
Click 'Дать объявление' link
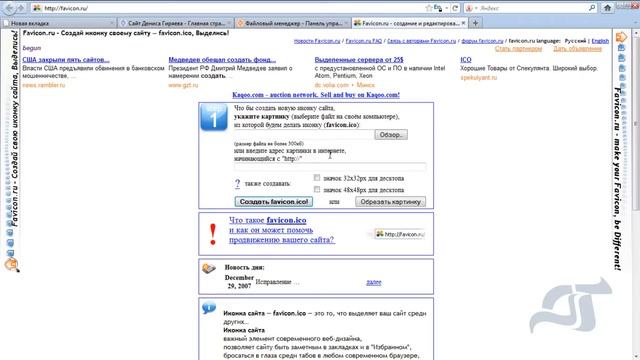[x=577, y=49]
